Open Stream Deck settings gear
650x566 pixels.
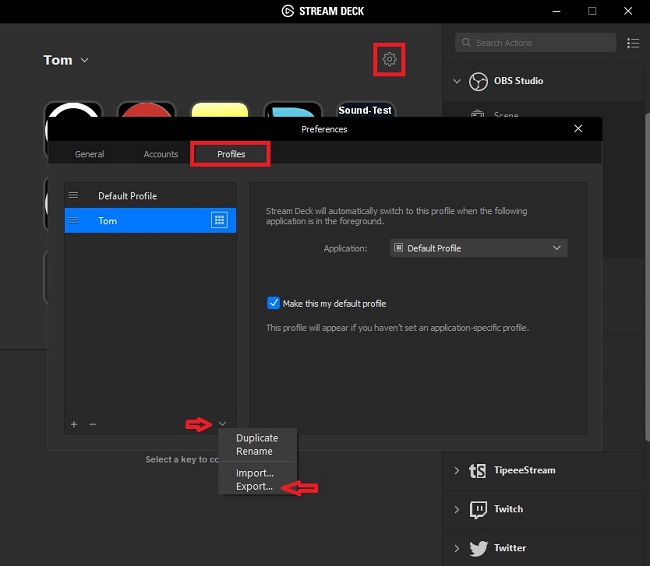389,59
